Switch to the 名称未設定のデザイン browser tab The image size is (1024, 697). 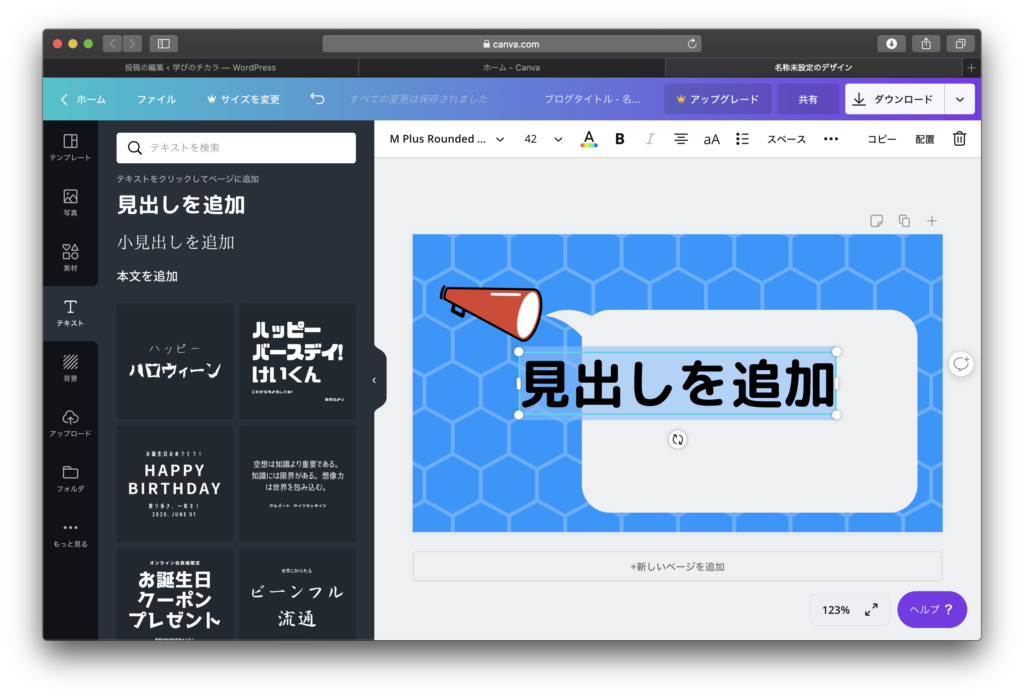point(813,67)
